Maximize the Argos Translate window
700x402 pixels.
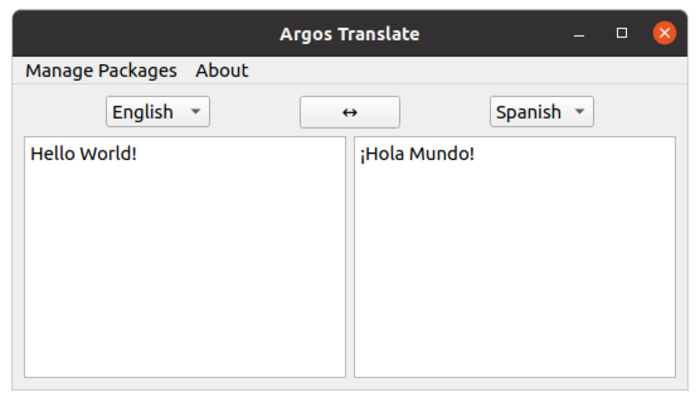(622, 34)
